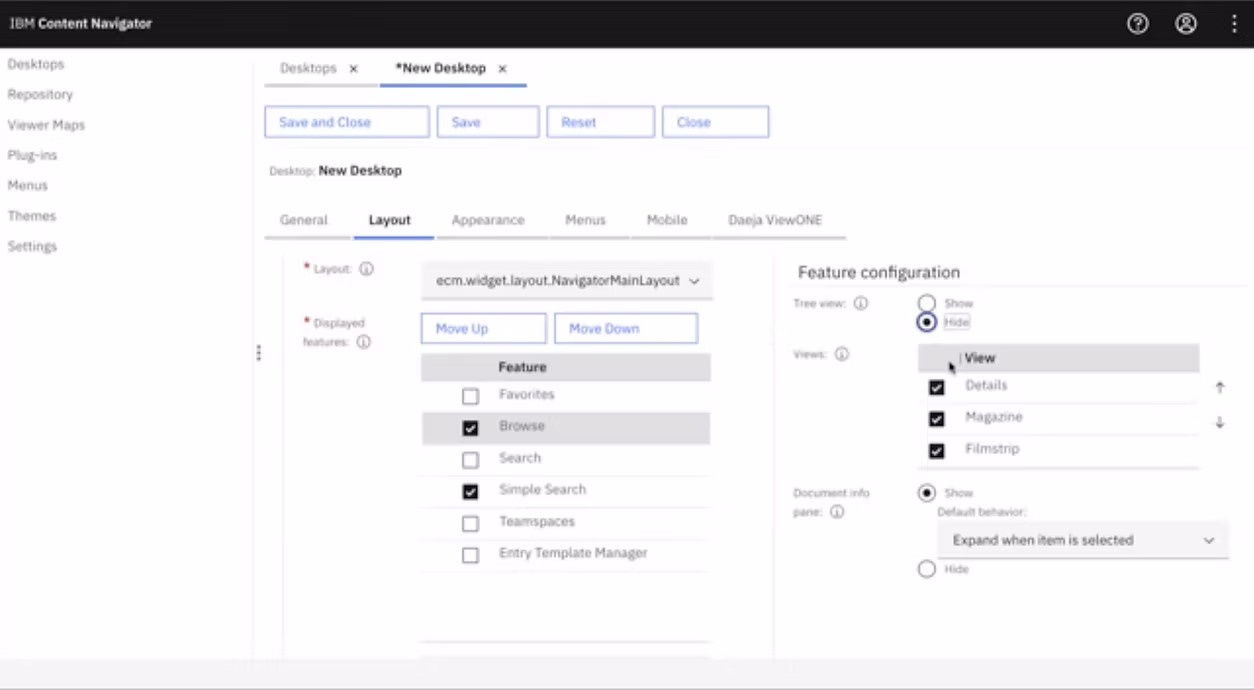This screenshot has height=690, width=1254.
Task: Select Show radio for Document info pane
Action: point(926,493)
